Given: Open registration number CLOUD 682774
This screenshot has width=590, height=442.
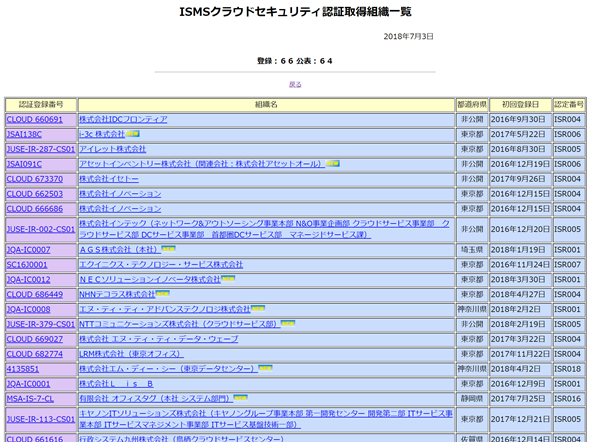Looking at the screenshot, I should click(35, 354).
